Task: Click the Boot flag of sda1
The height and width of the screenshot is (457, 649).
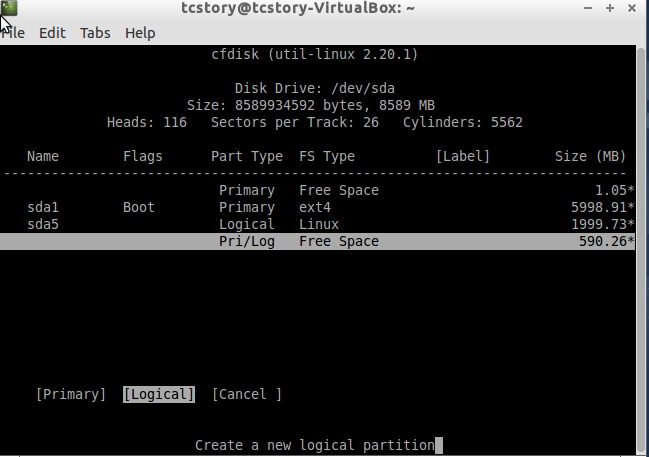Action: pyautogui.click(x=139, y=207)
